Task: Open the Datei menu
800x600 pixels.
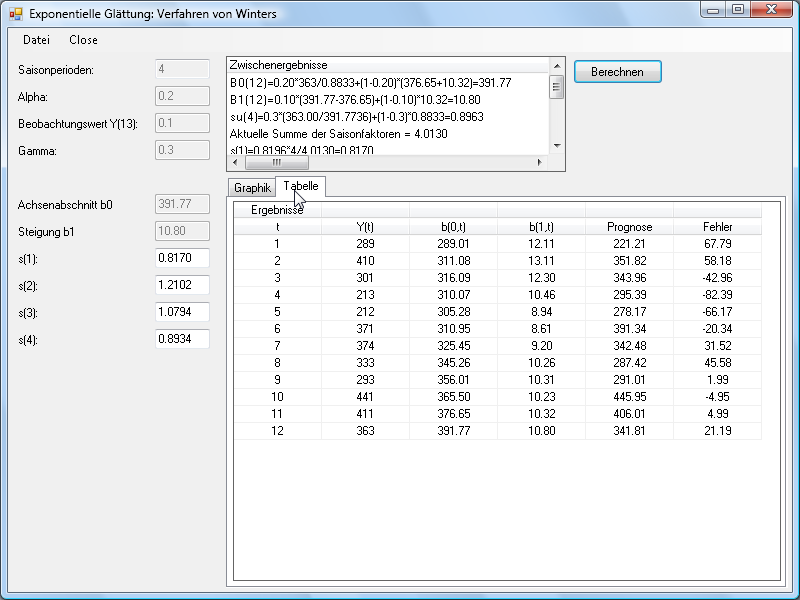Action: tap(36, 40)
